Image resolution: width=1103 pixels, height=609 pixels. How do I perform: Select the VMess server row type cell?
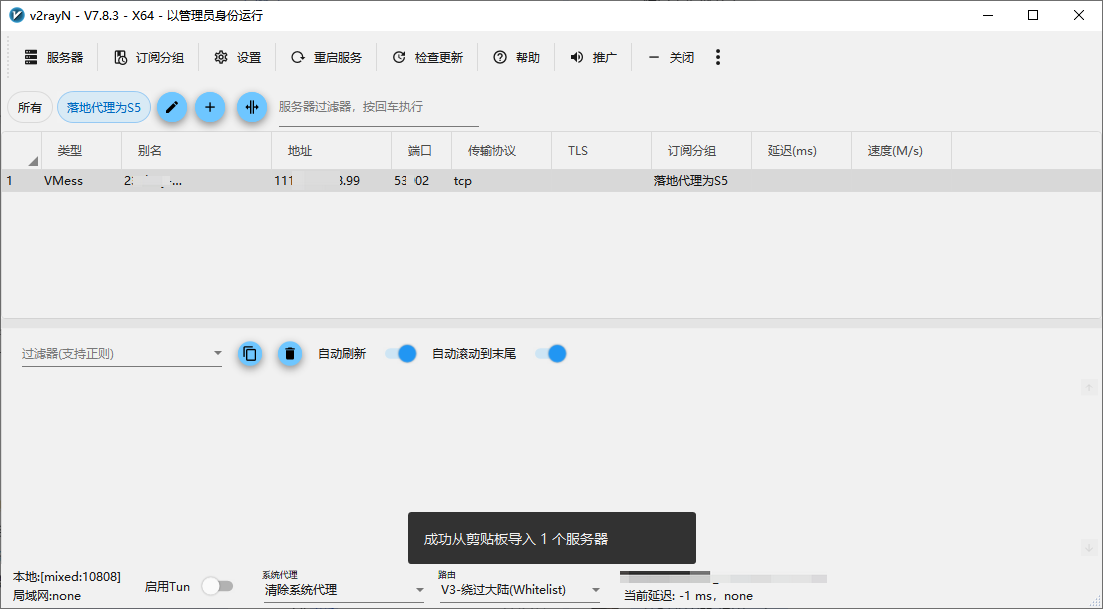[63, 181]
